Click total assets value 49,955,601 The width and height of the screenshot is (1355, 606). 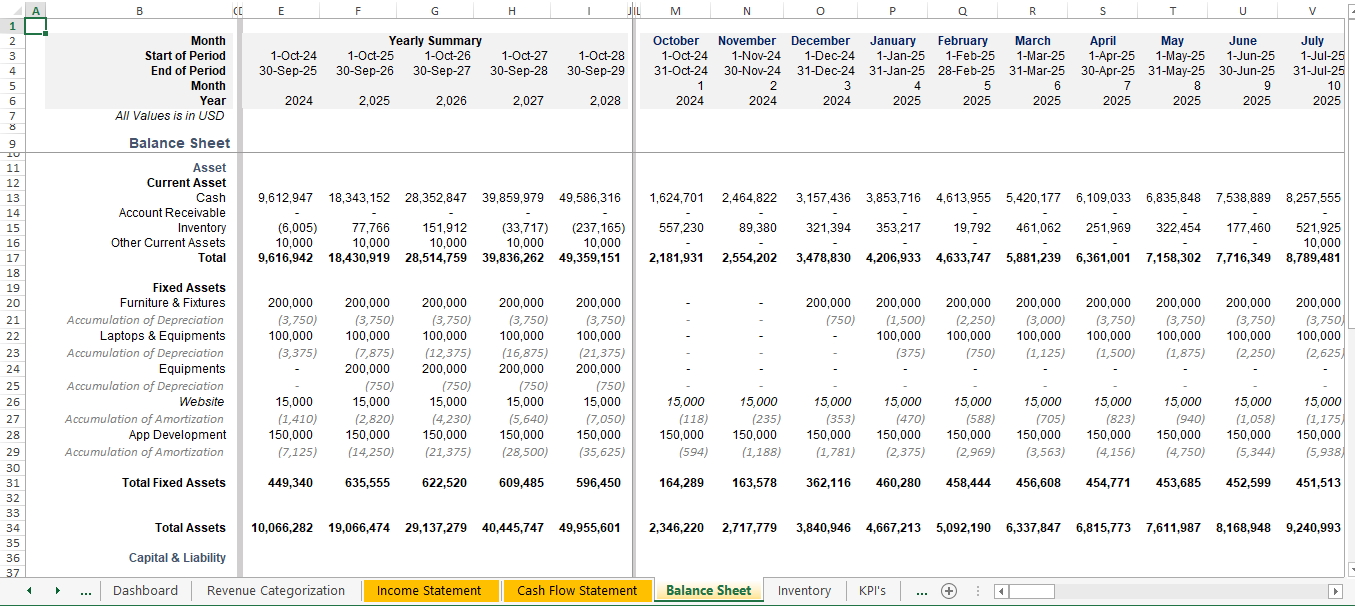click(x=590, y=528)
